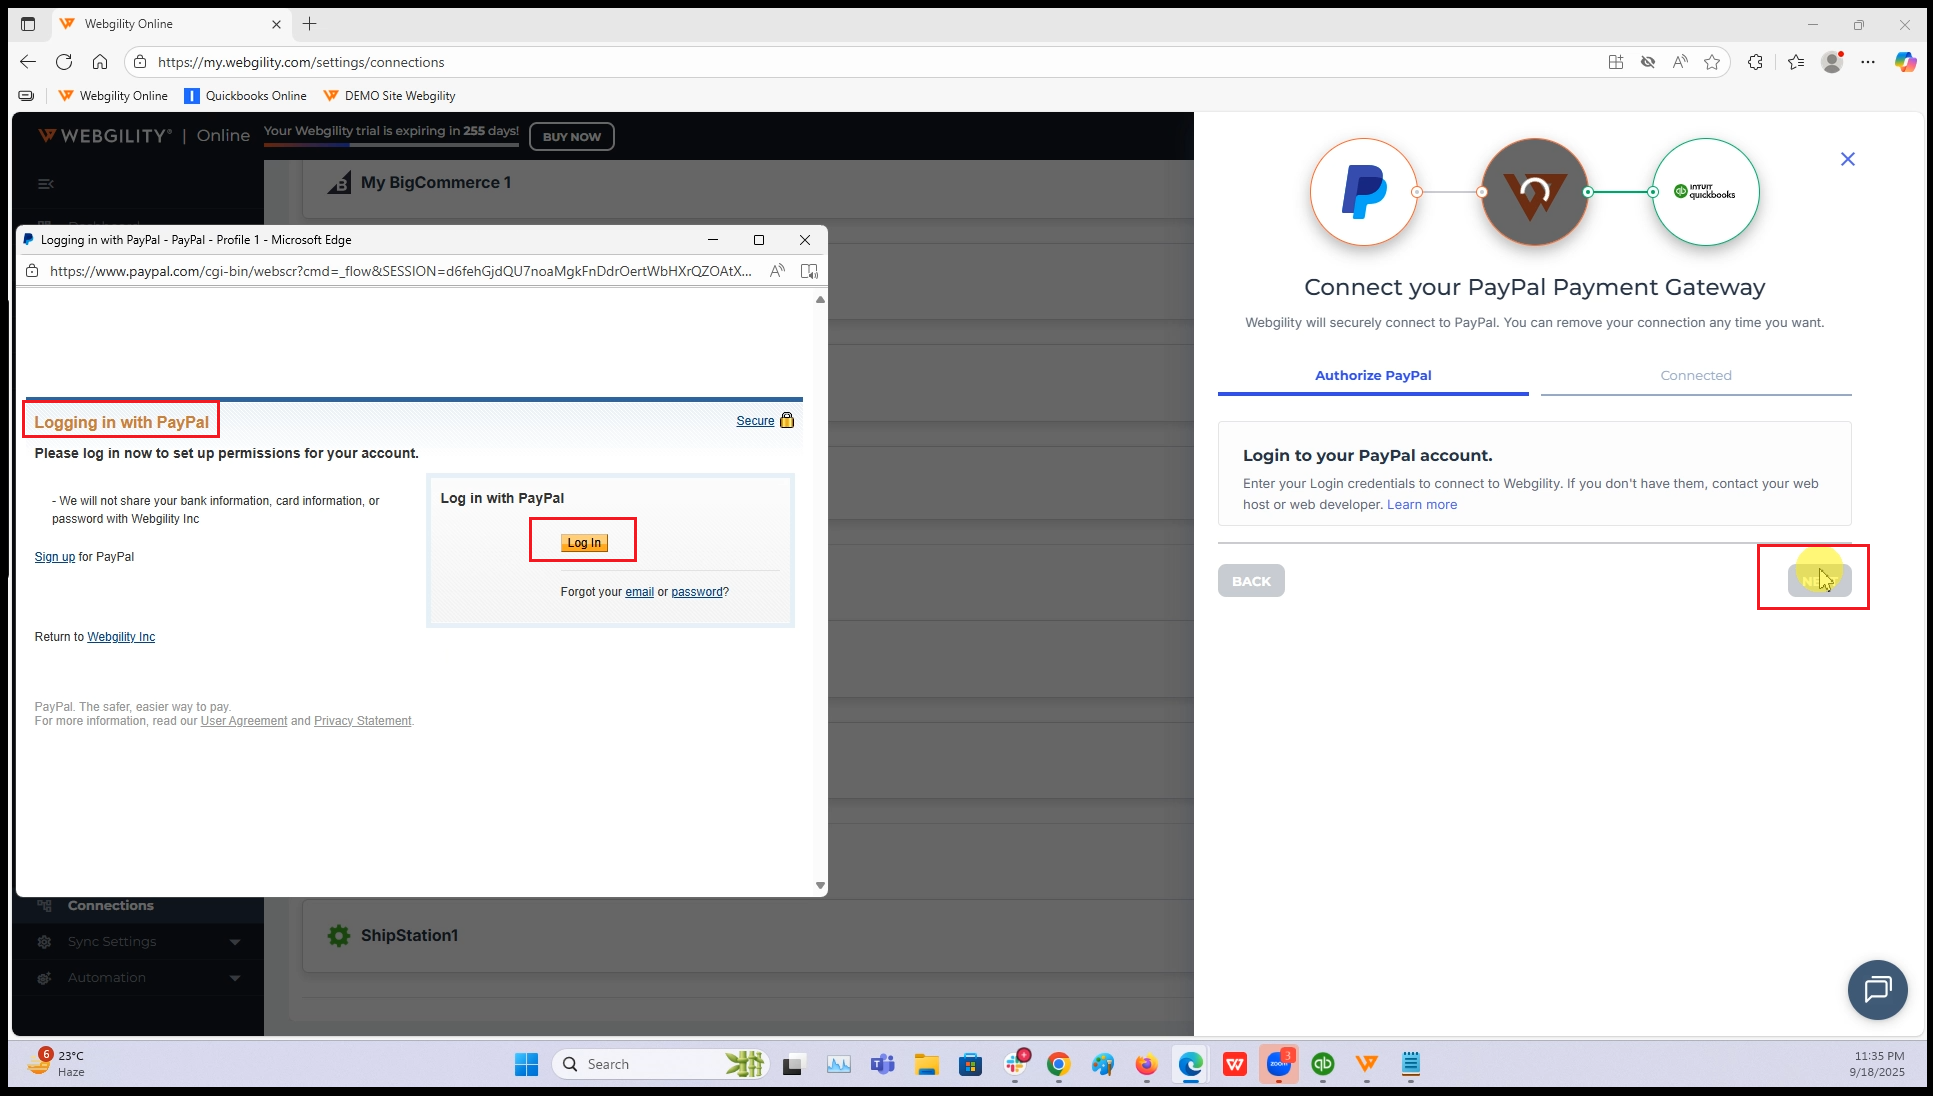The image size is (1933, 1096).
Task: Click the Log In button in PayPal popup
Action: coord(584,542)
